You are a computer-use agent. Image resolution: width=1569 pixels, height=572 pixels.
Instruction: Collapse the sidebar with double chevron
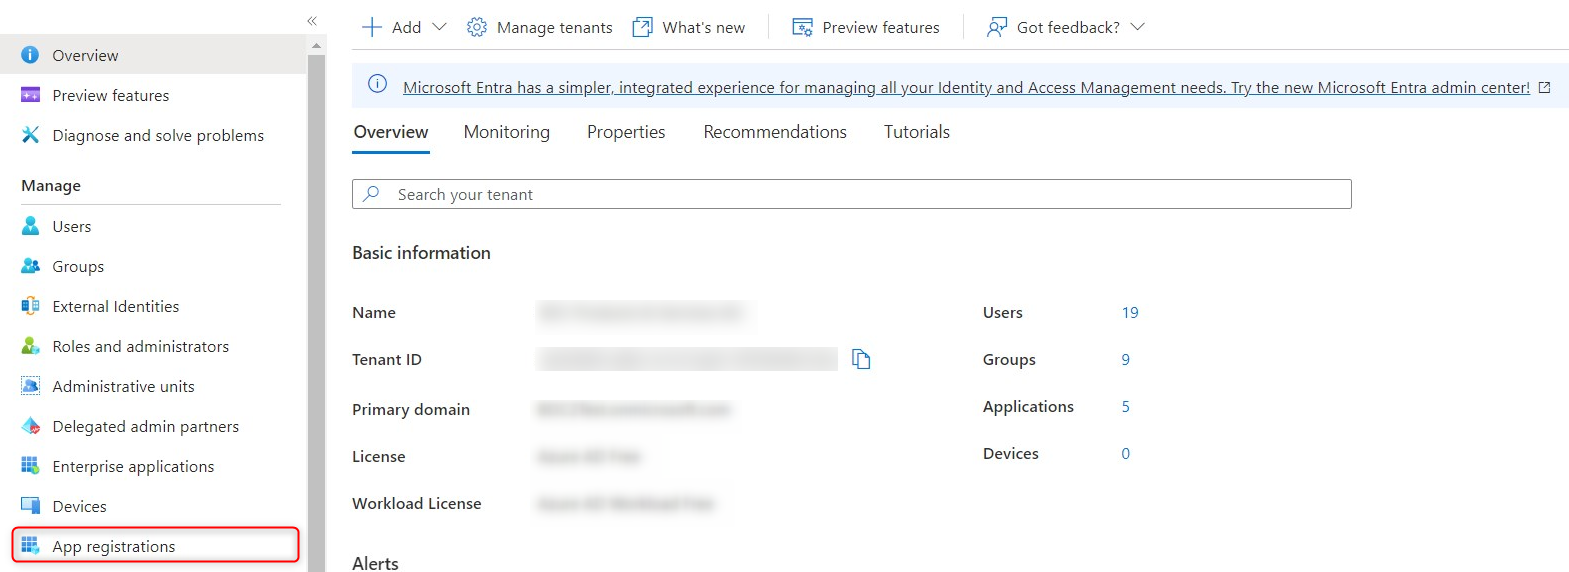pyautogui.click(x=312, y=20)
